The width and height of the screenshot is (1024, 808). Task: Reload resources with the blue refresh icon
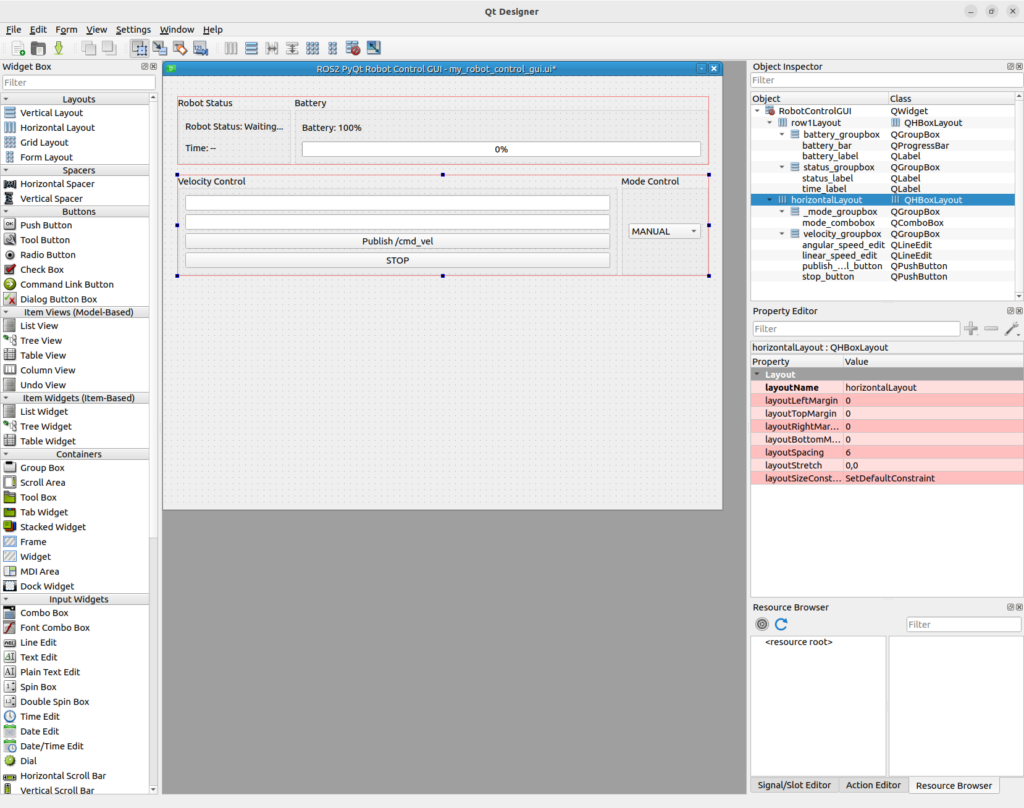(x=781, y=624)
